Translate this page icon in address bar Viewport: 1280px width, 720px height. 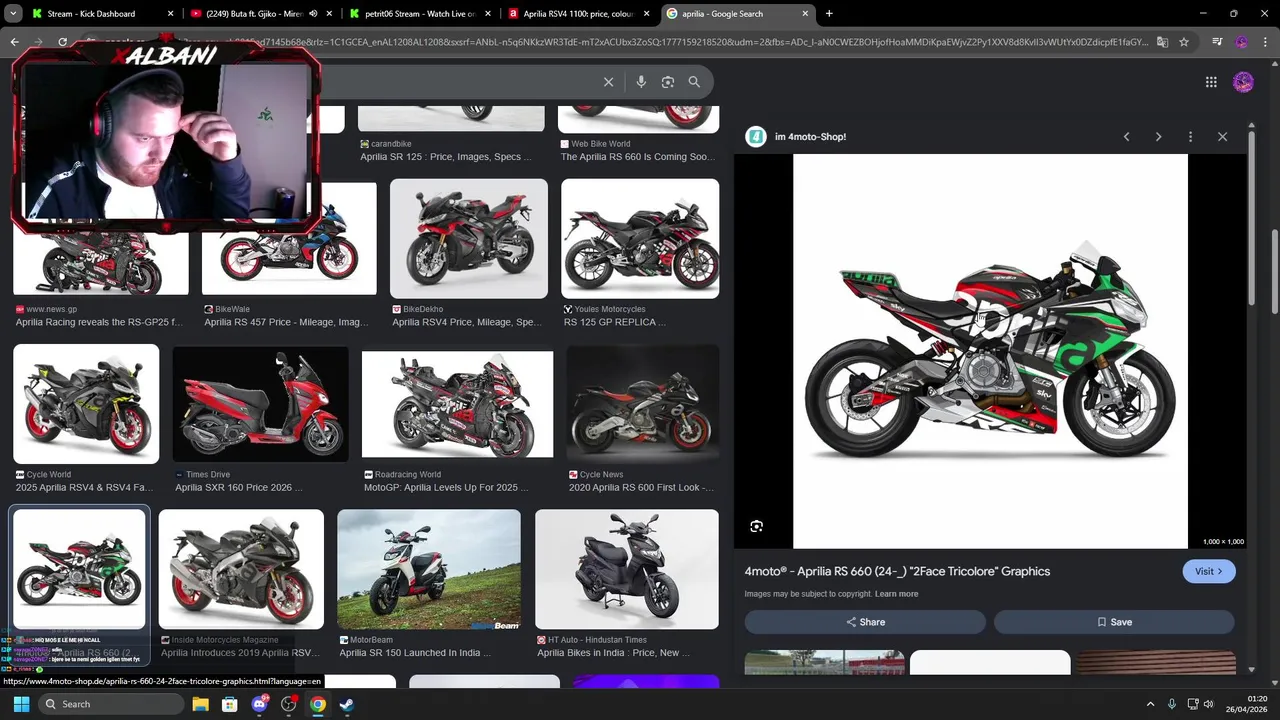[x=1162, y=42]
